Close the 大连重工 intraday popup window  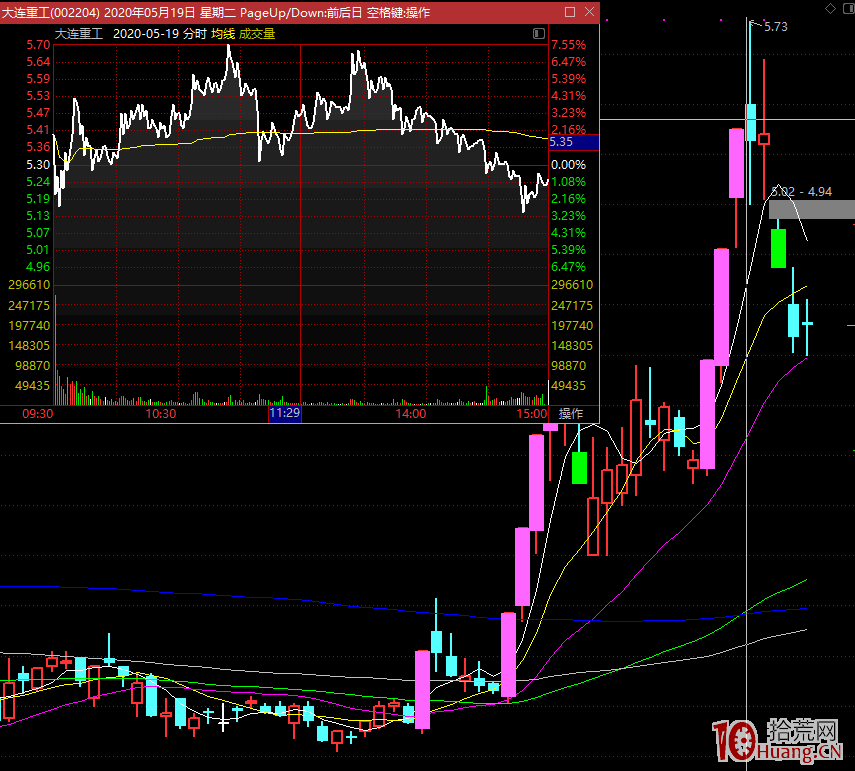click(x=589, y=12)
